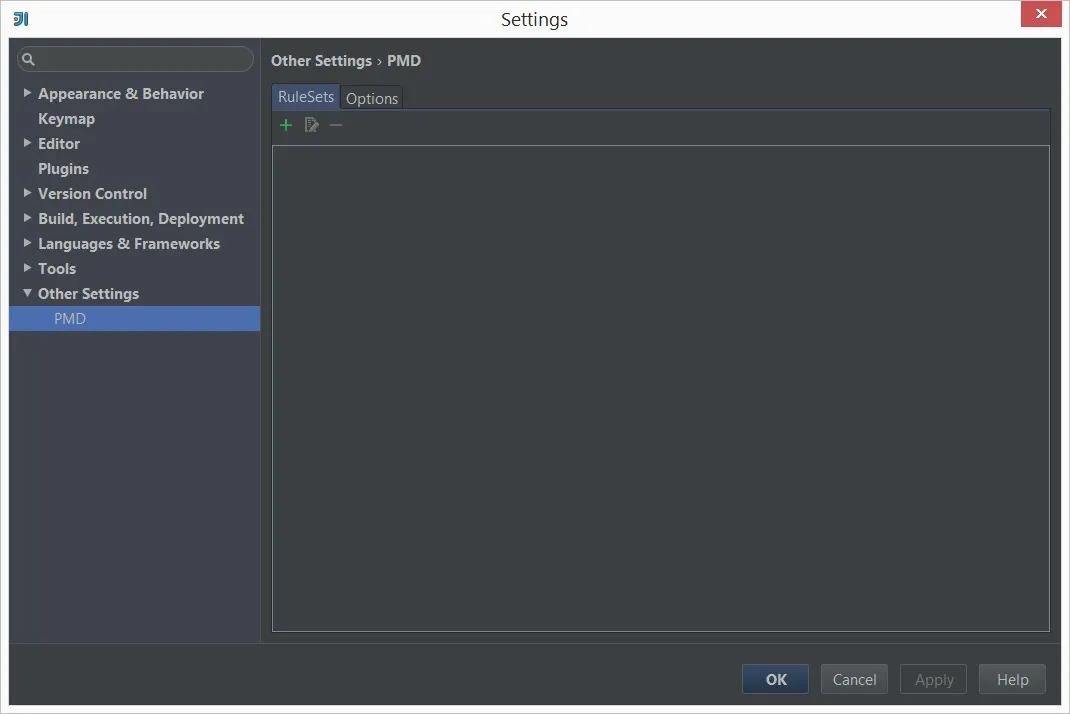Click the Cancel button
Screen dimensions: 1070x714
(x=854, y=679)
